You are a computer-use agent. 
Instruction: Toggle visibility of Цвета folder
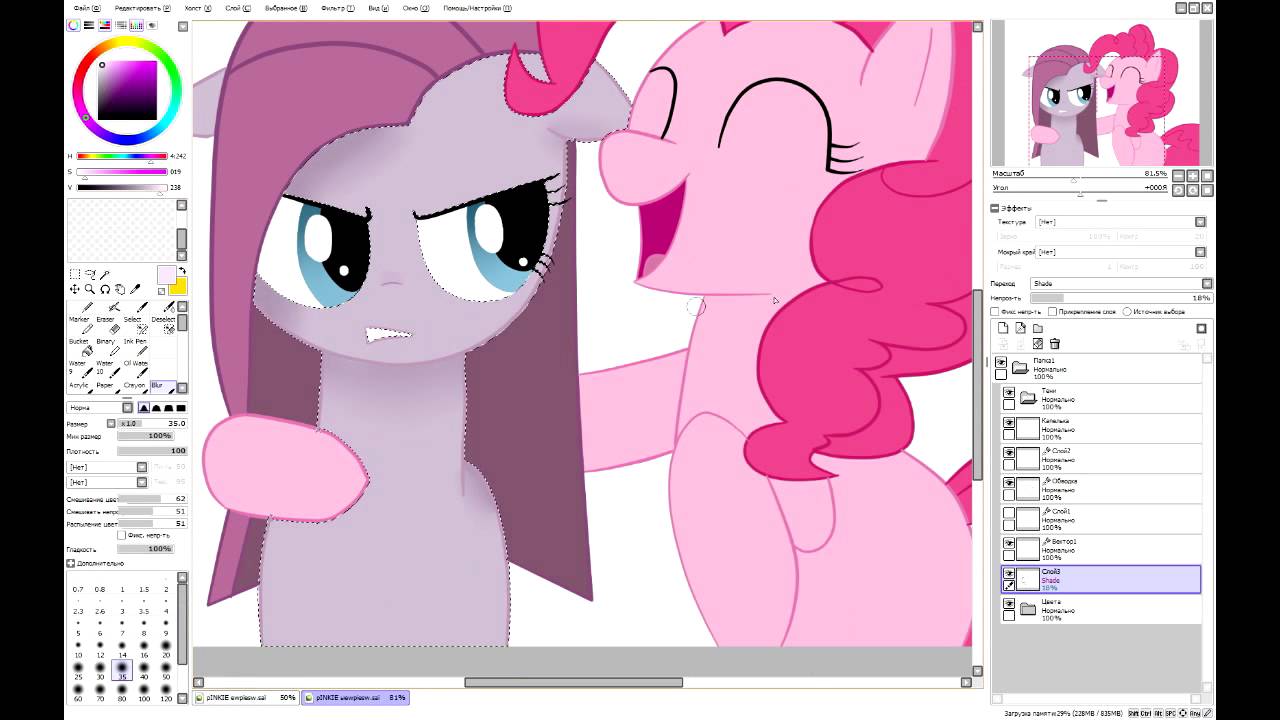click(x=1009, y=604)
